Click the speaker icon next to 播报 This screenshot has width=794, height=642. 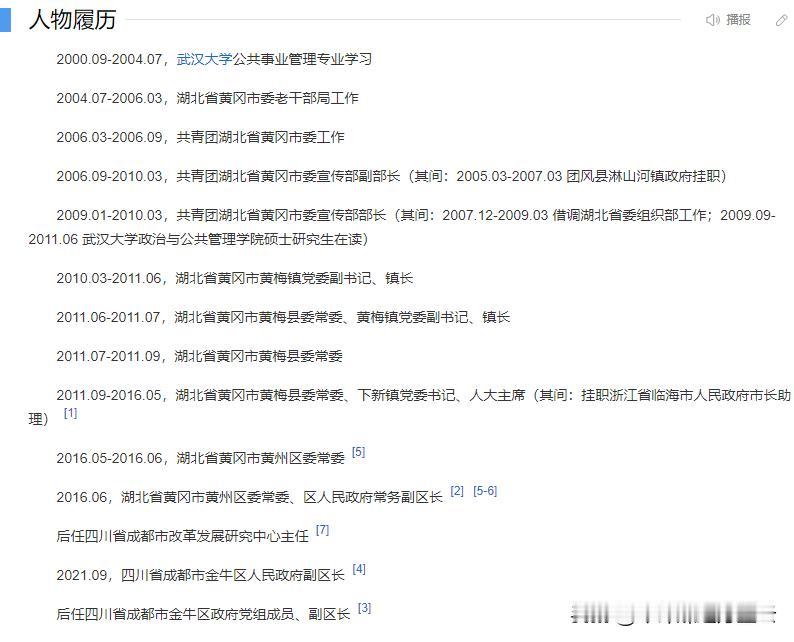pyautogui.click(x=712, y=20)
